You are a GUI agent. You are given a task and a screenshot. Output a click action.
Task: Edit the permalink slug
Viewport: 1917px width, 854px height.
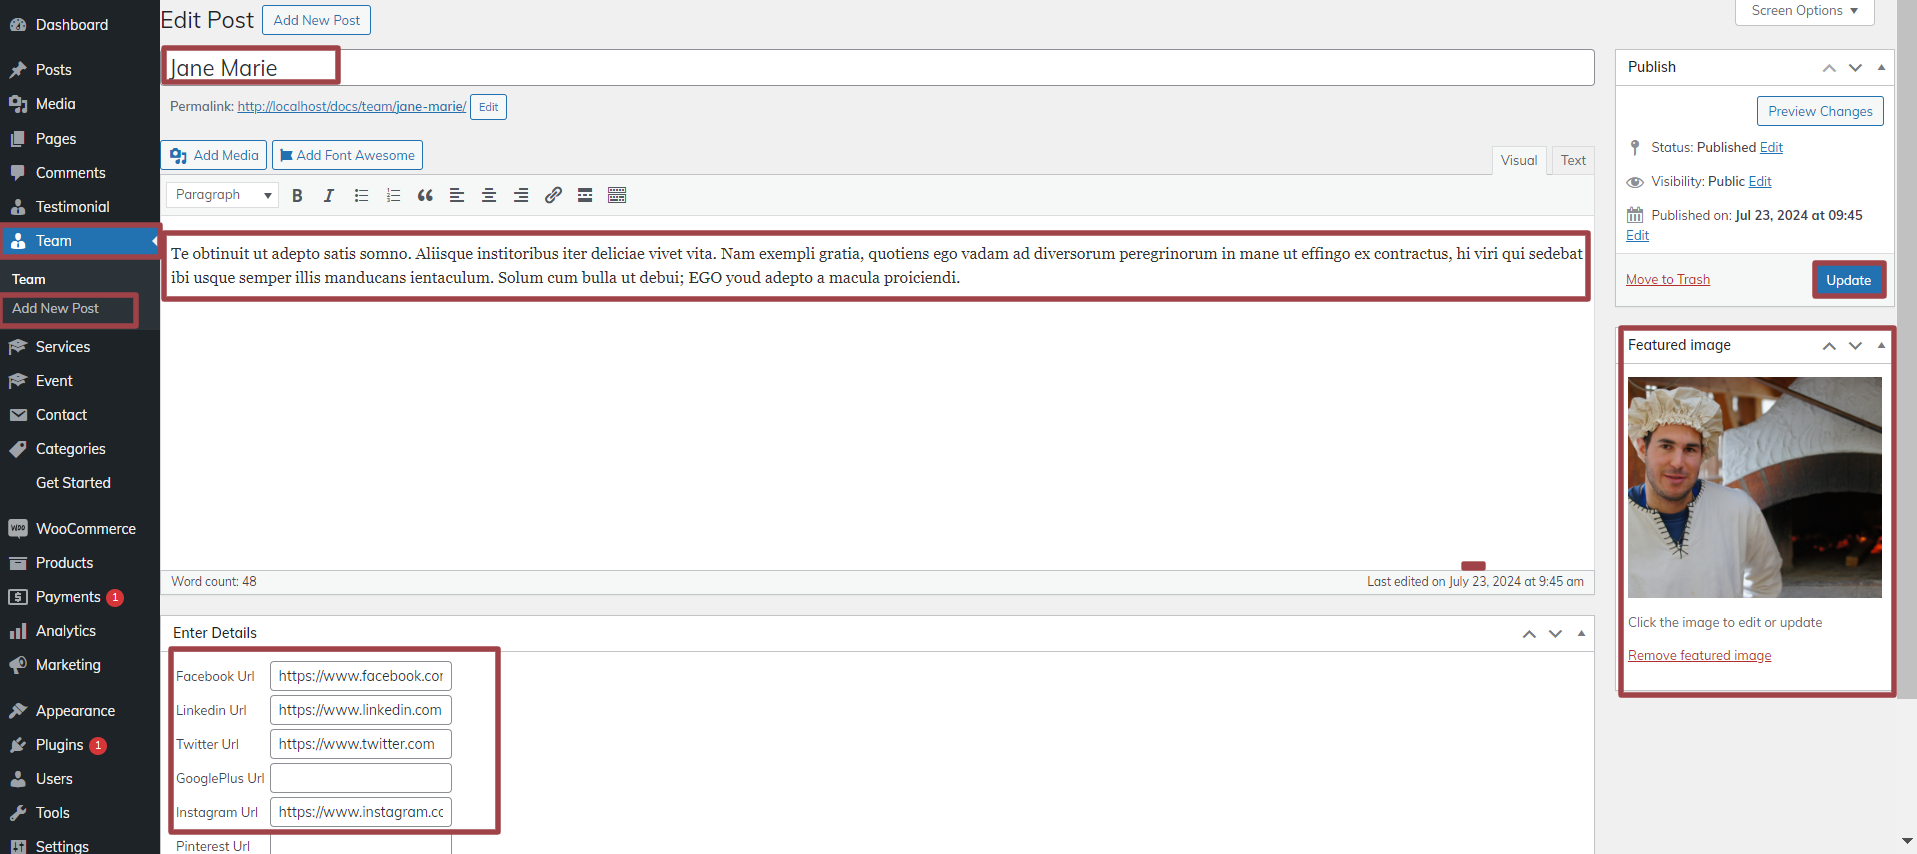pos(488,107)
